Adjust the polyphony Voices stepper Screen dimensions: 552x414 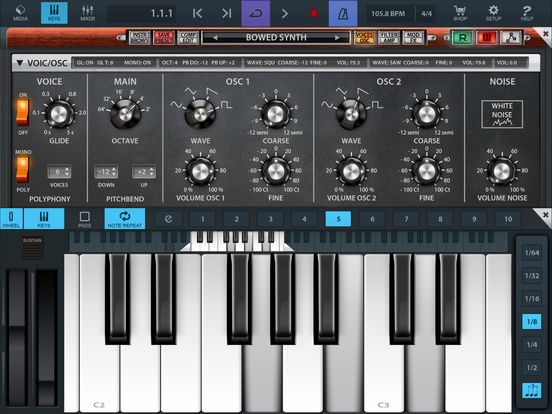point(59,172)
